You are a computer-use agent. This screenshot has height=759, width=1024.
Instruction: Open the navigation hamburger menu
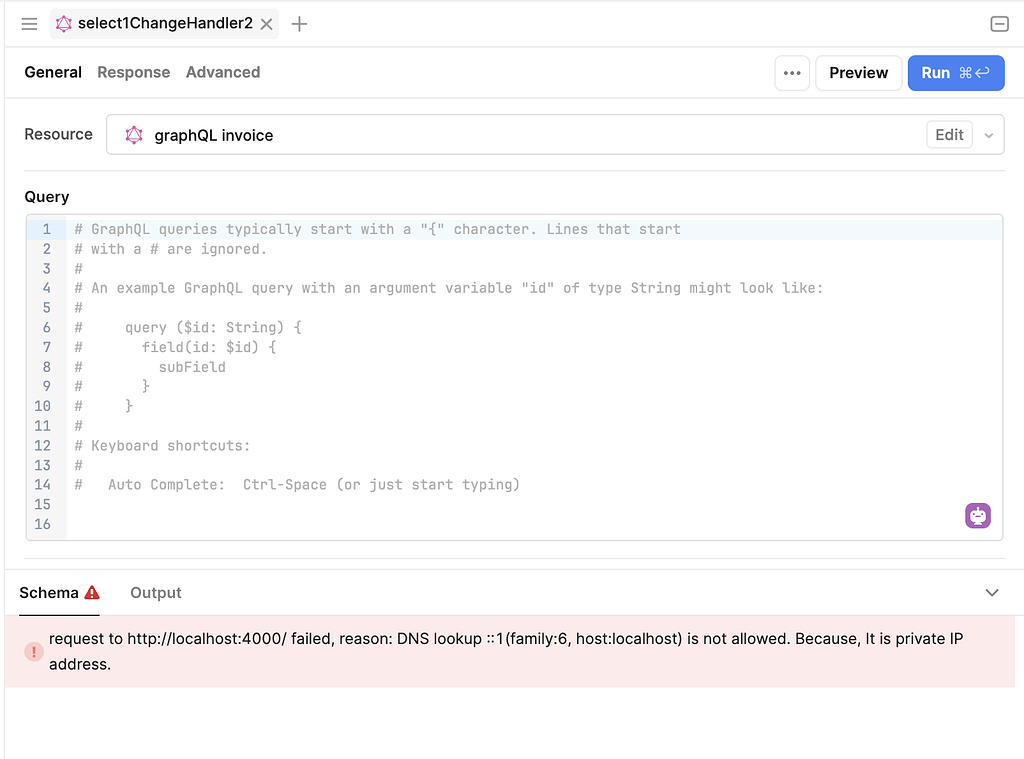pyautogui.click(x=29, y=23)
